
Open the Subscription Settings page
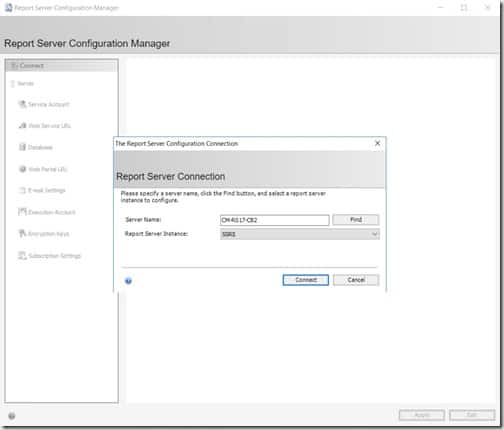(x=55, y=256)
